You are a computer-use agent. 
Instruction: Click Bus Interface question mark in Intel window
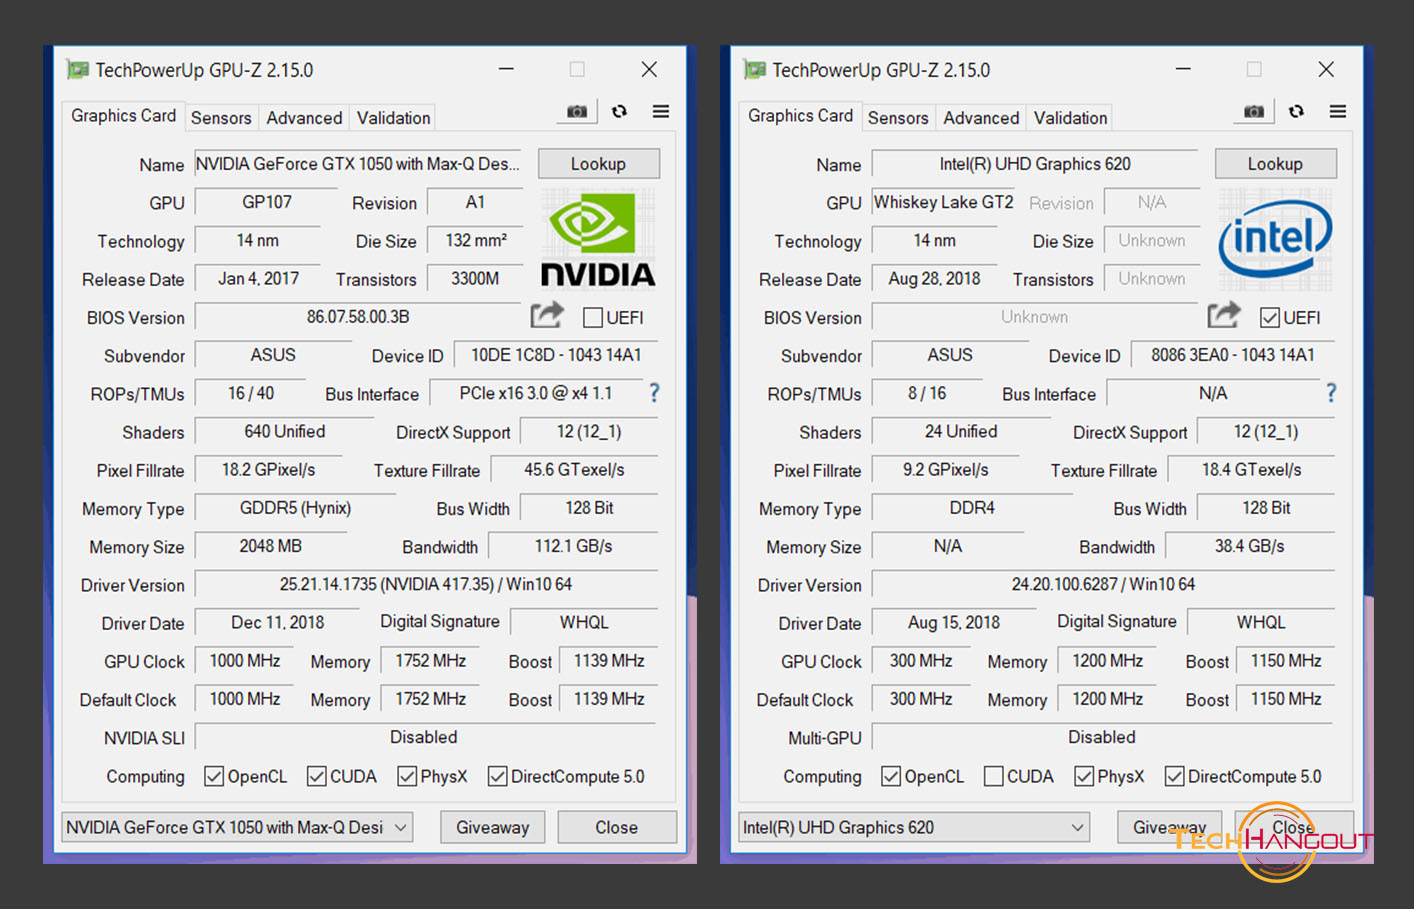pyautogui.click(x=1331, y=393)
